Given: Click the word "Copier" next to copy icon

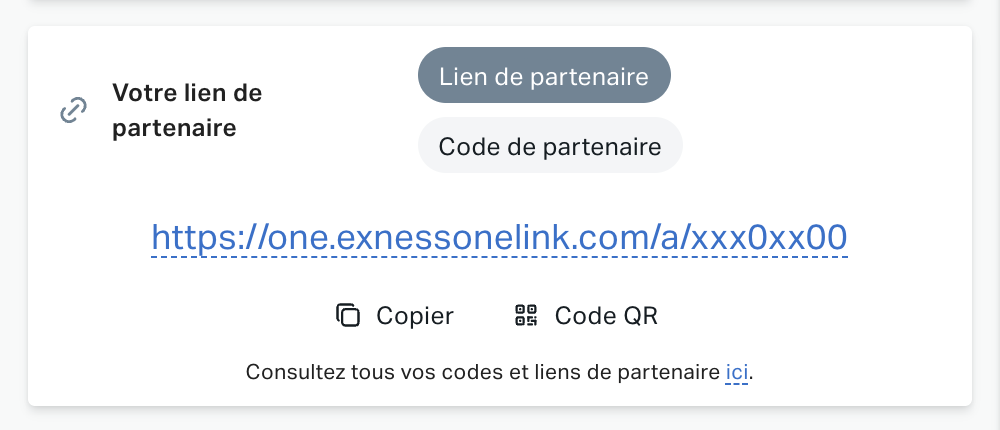Looking at the screenshot, I should tap(415, 316).
